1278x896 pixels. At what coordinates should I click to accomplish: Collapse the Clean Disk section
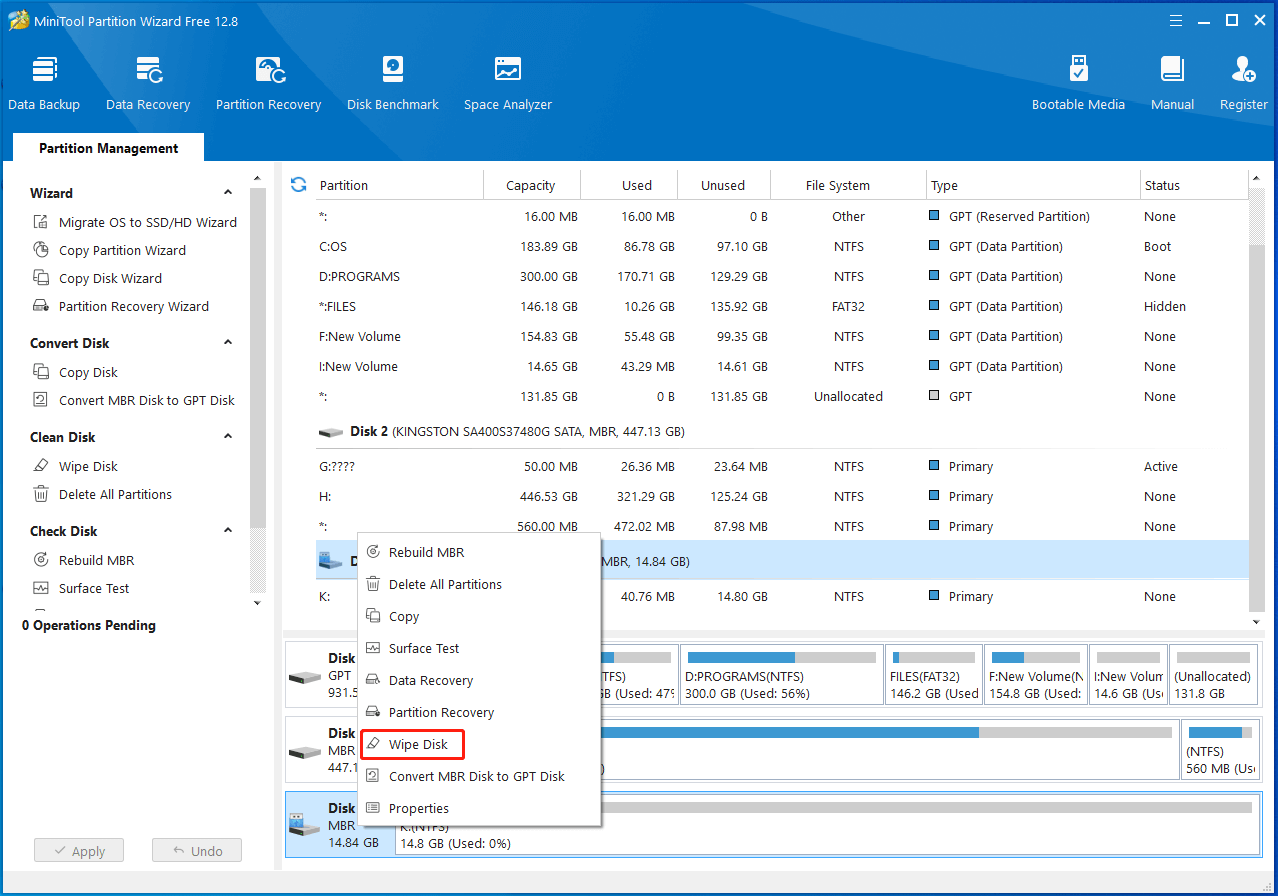[228, 437]
